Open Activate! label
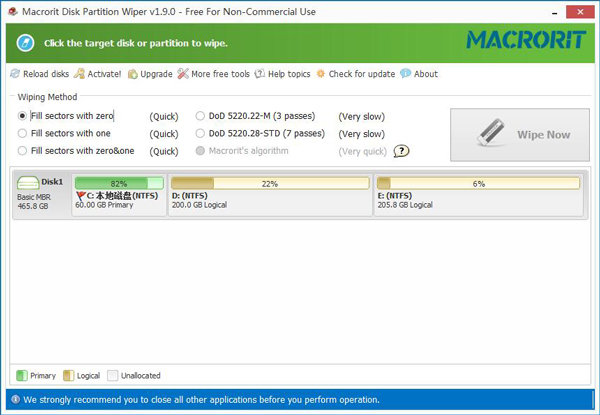 [104, 74]
